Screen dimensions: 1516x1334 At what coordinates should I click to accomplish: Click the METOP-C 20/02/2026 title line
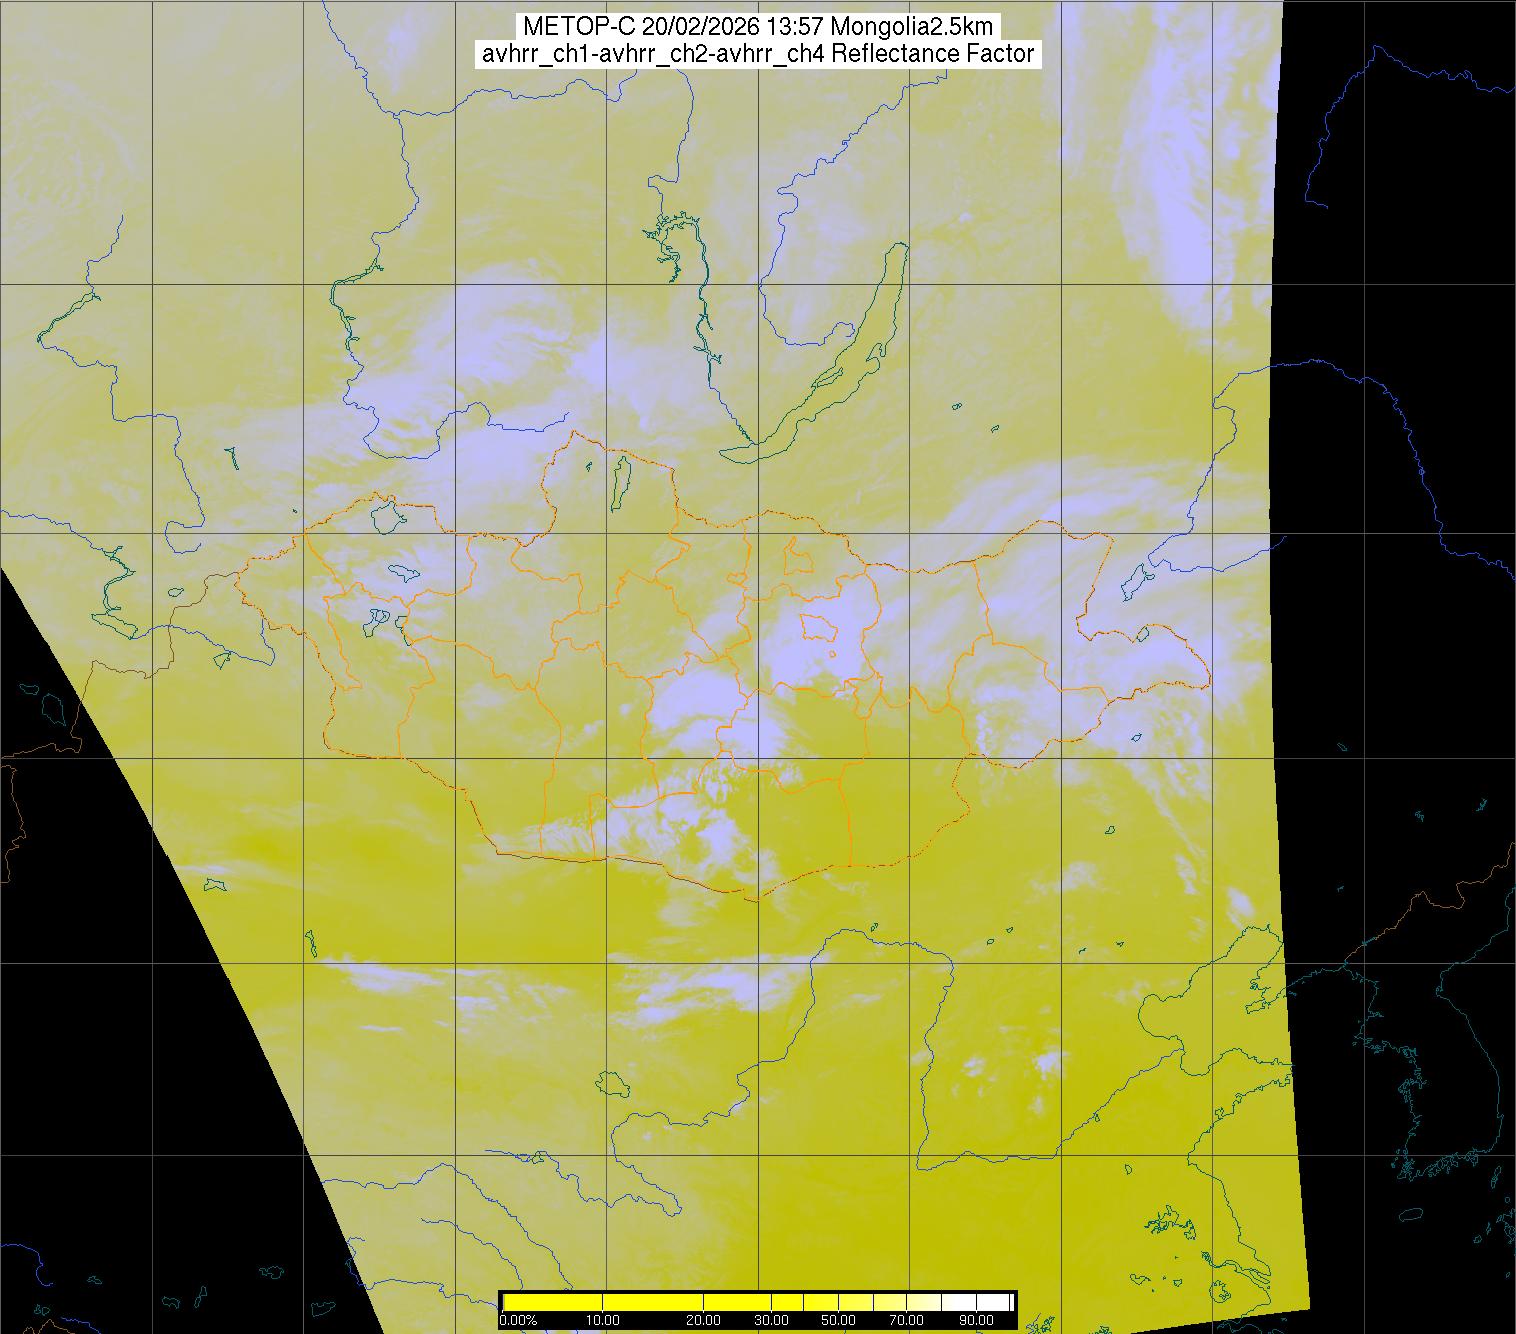tap(758, 27)
